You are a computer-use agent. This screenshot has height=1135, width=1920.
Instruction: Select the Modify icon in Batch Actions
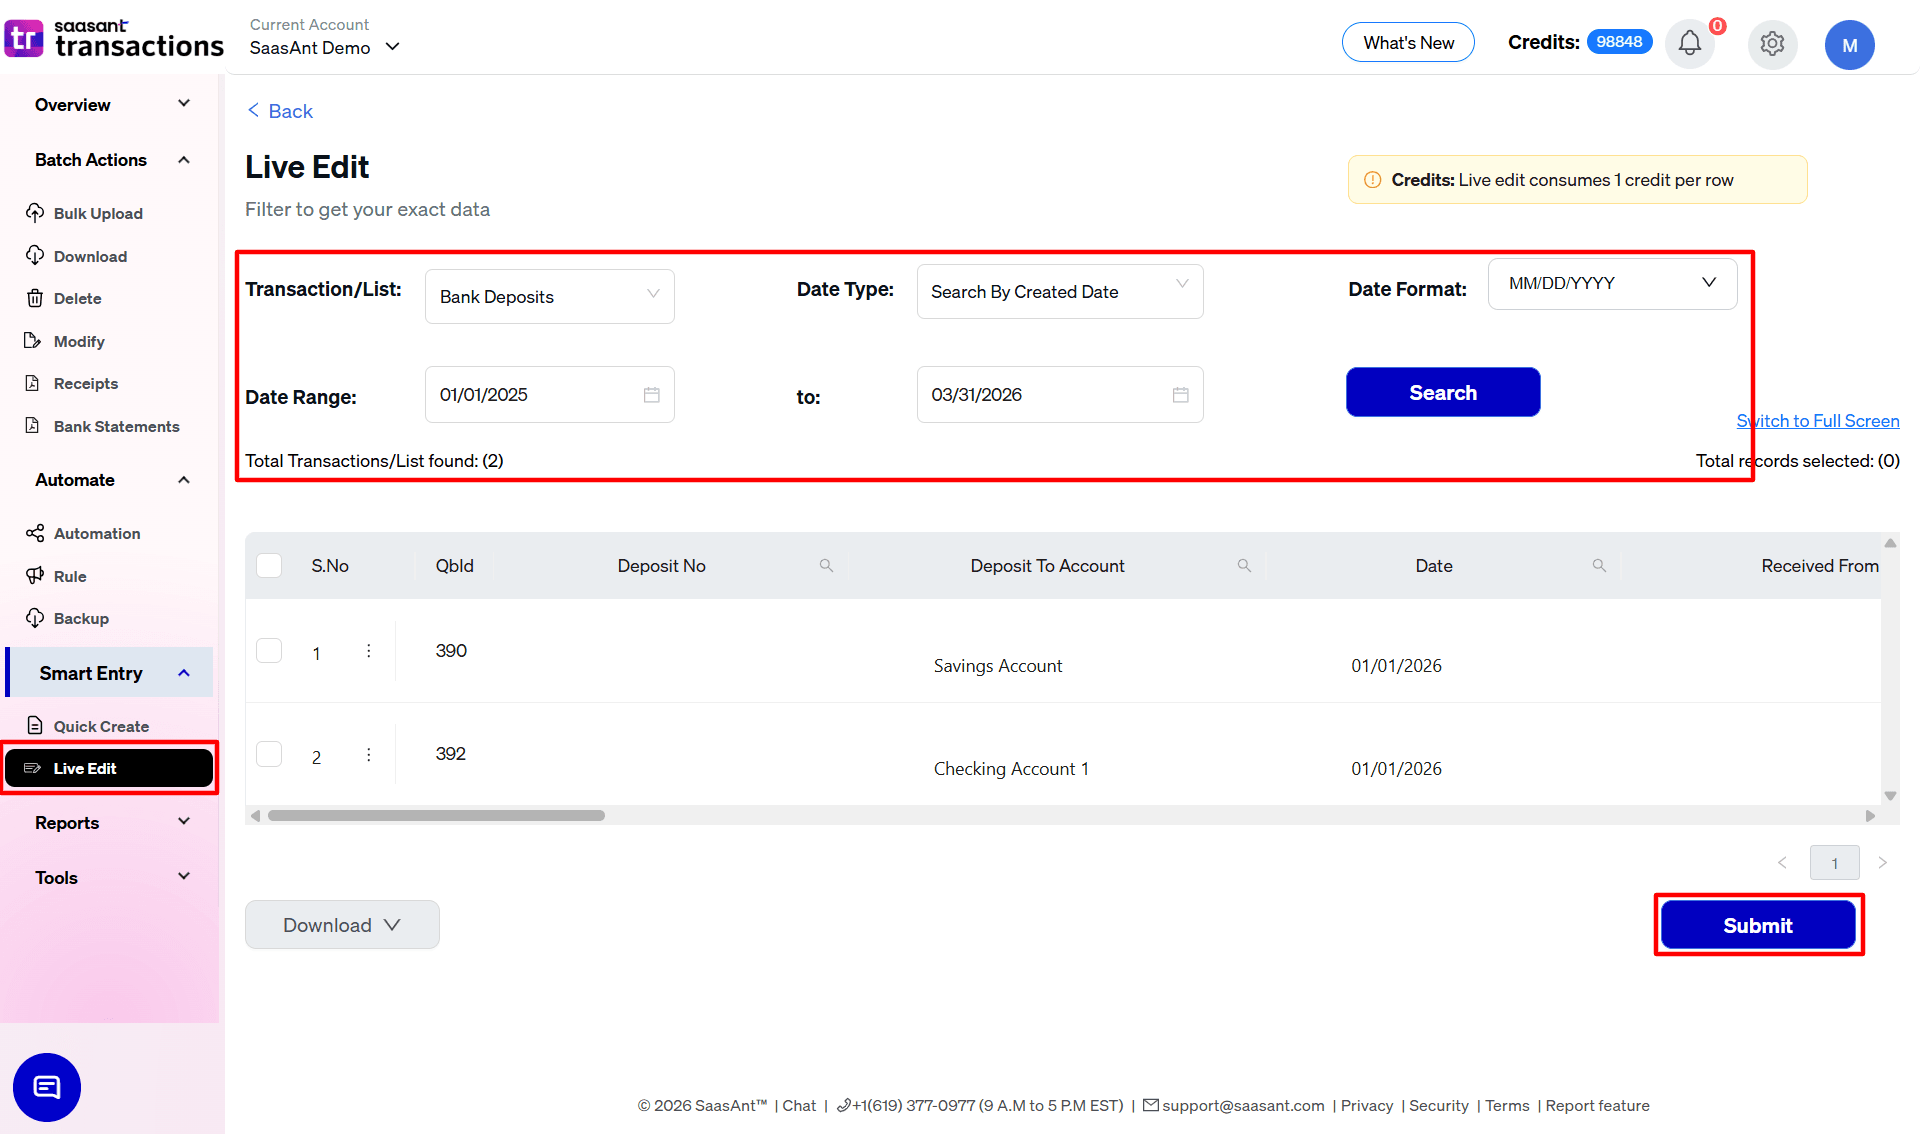point(35,341)
